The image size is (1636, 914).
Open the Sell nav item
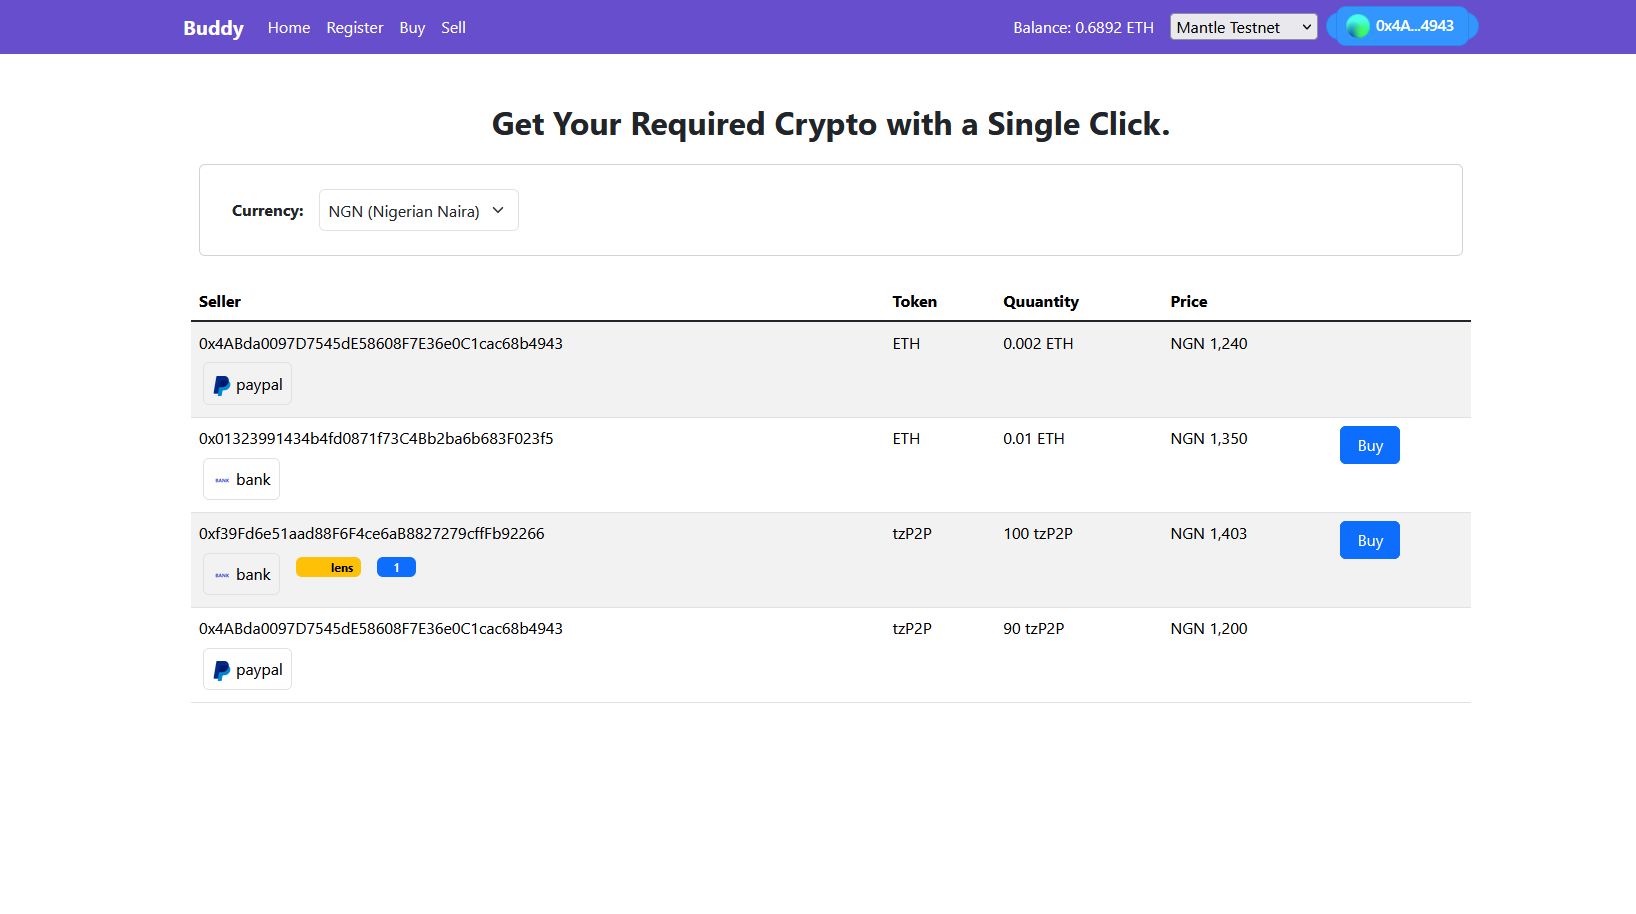click(x=453, y=28)
